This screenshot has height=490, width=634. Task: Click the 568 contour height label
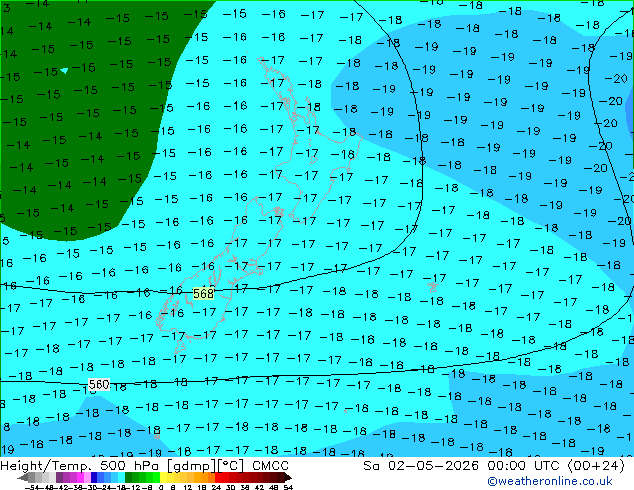point(203,294)
